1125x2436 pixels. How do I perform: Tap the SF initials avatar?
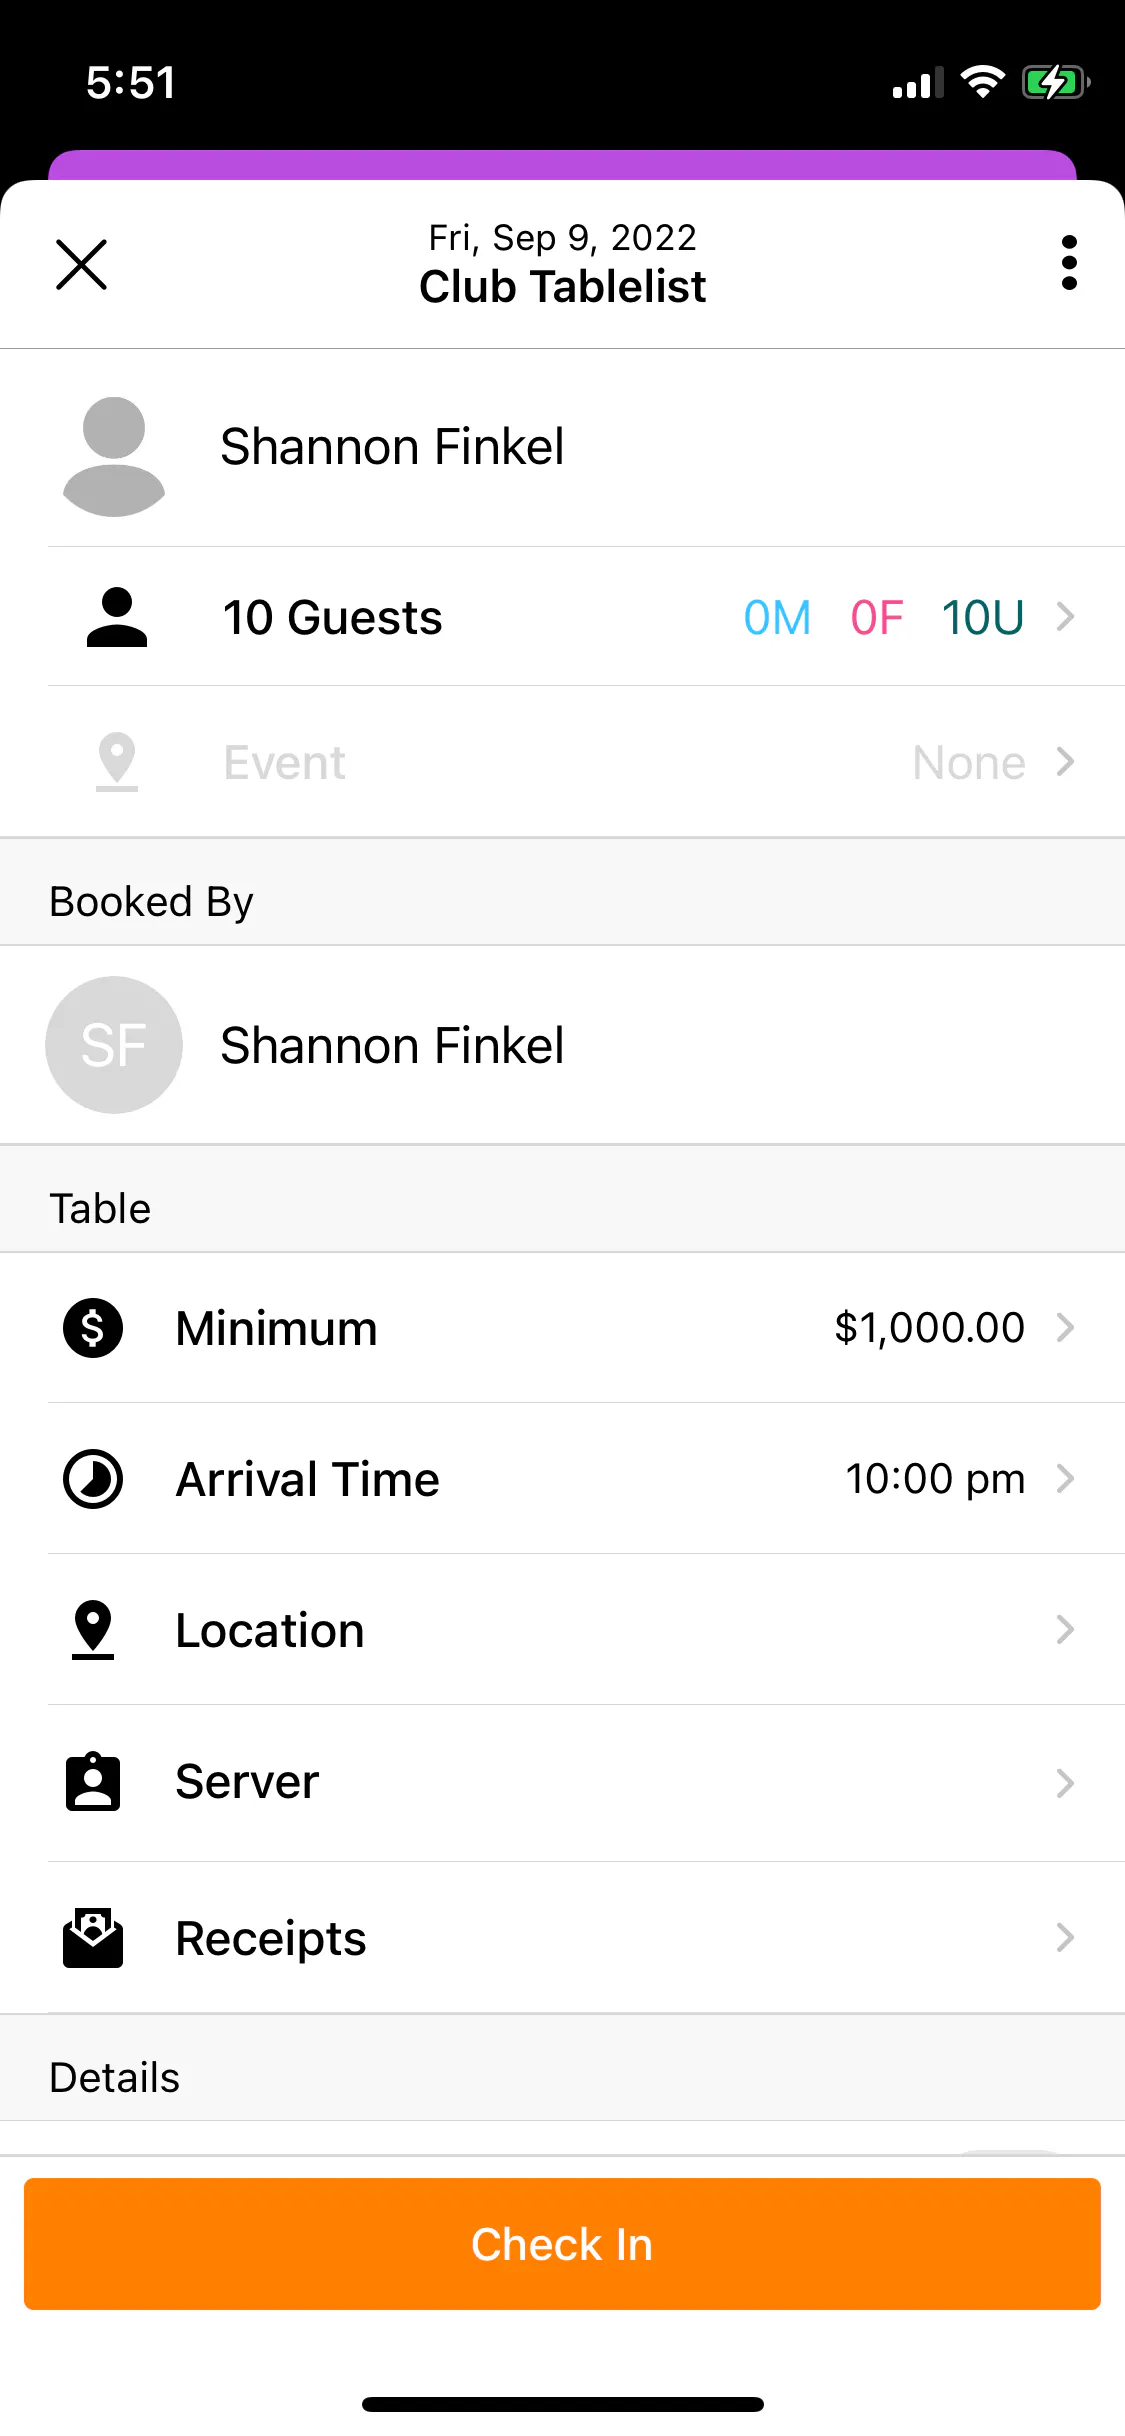coord(114,1045)
